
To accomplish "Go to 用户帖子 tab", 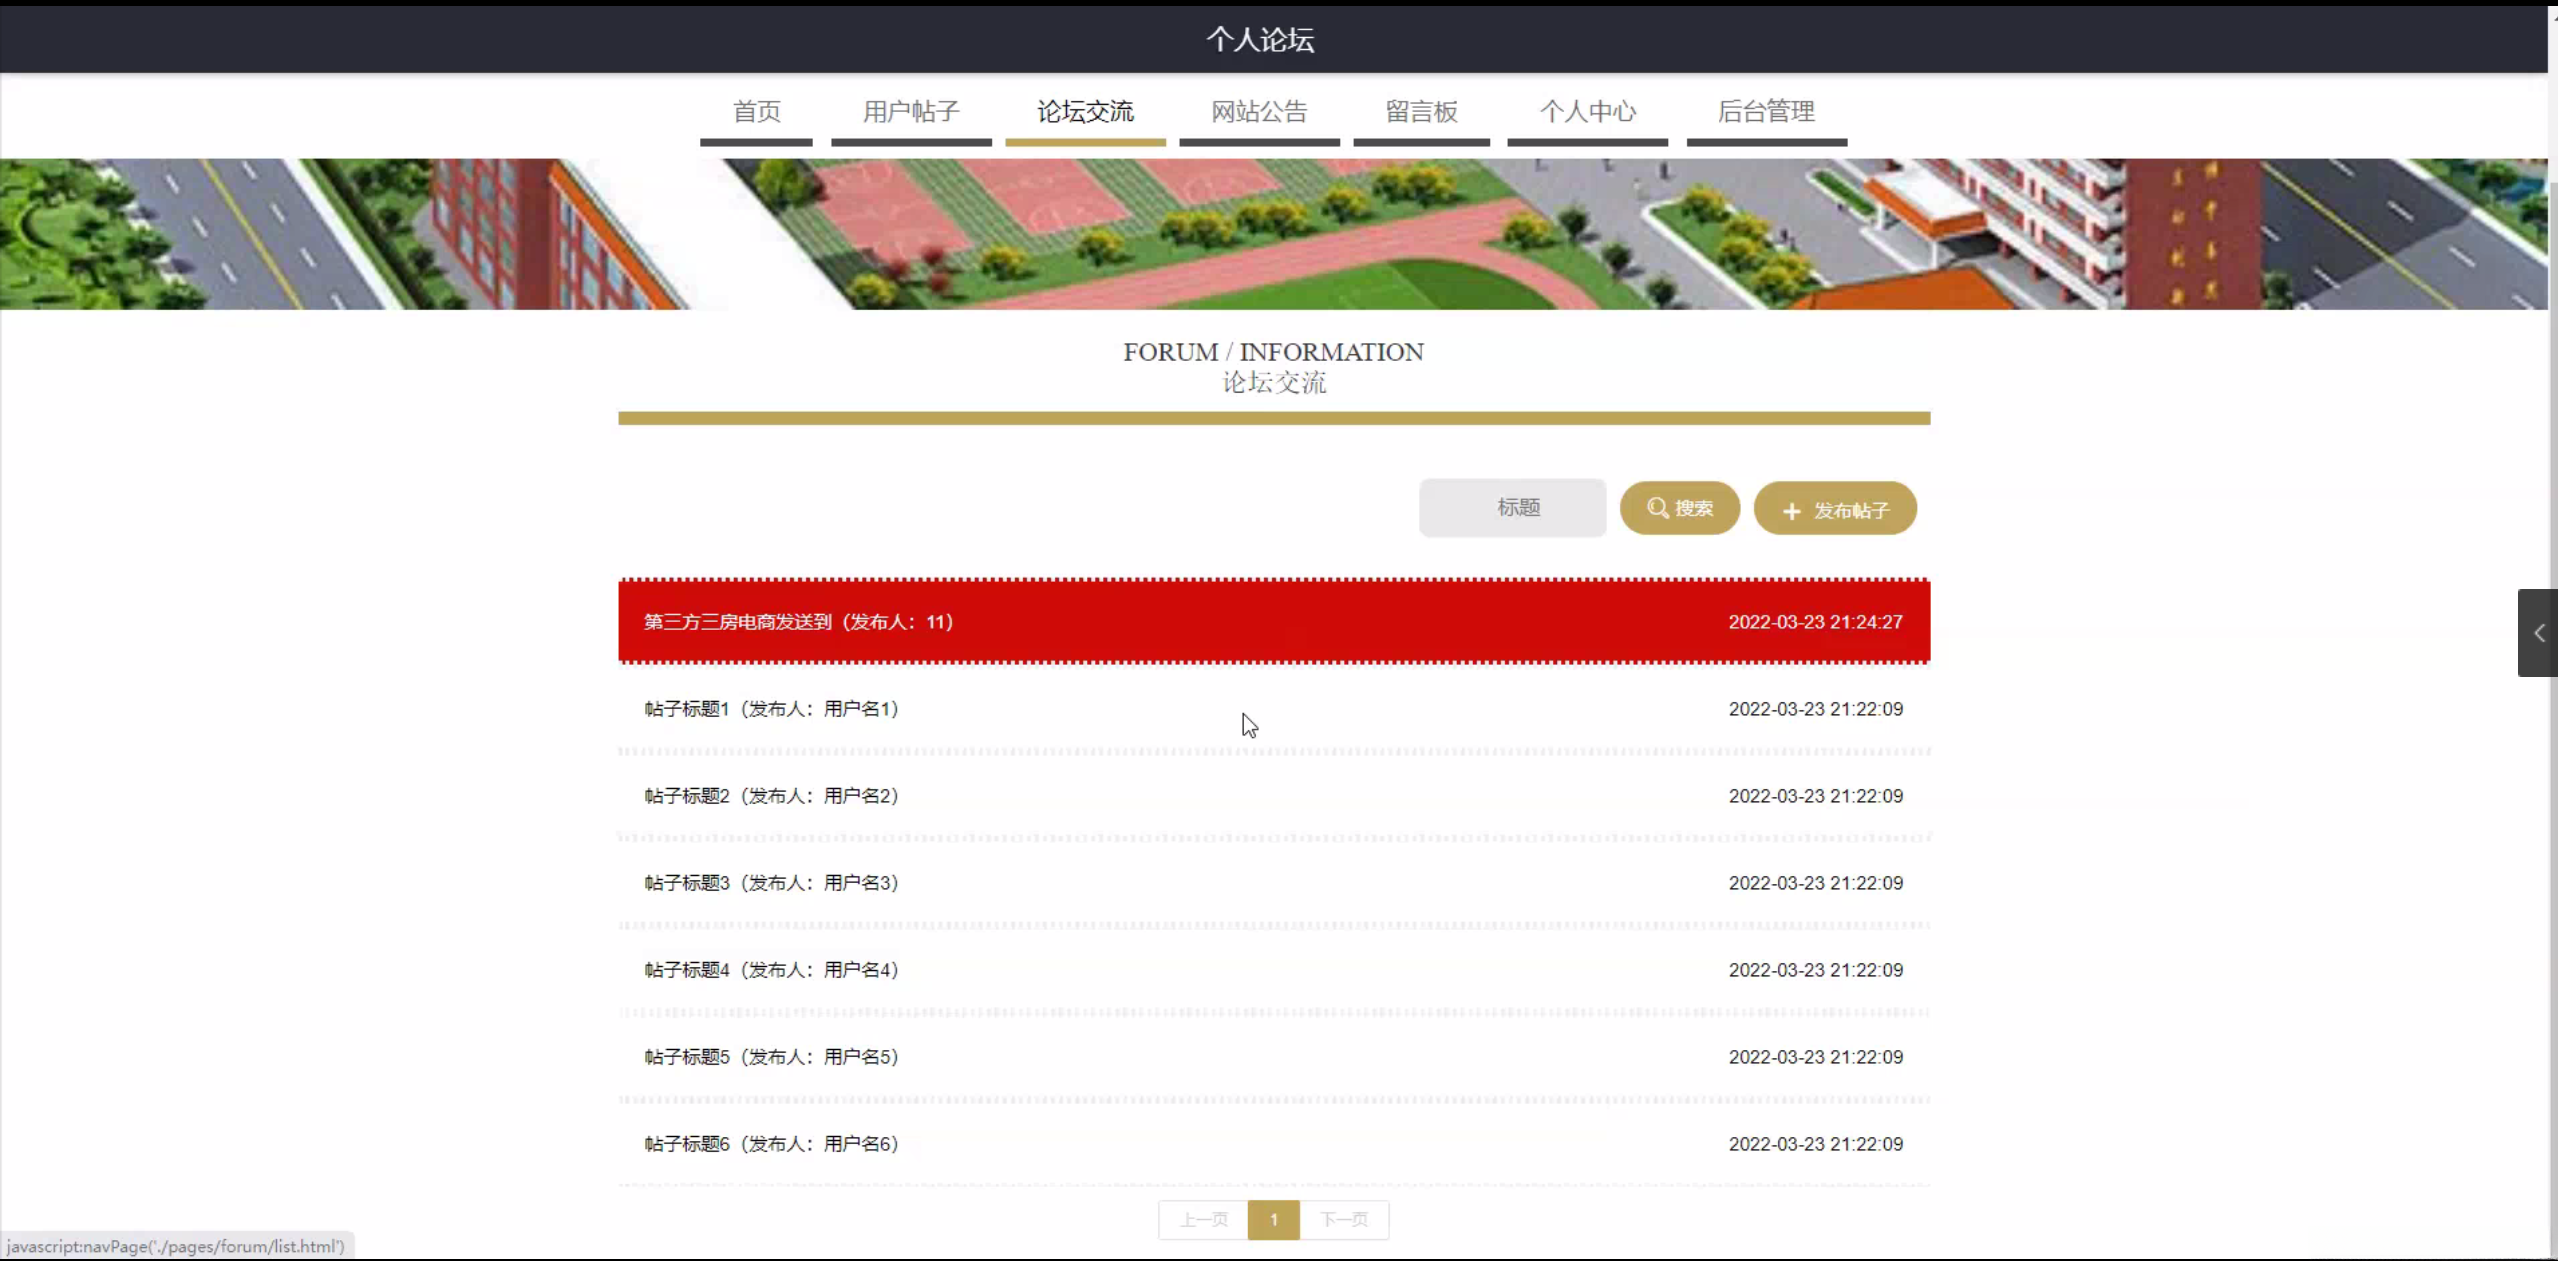I will click(x=910, y=112).
